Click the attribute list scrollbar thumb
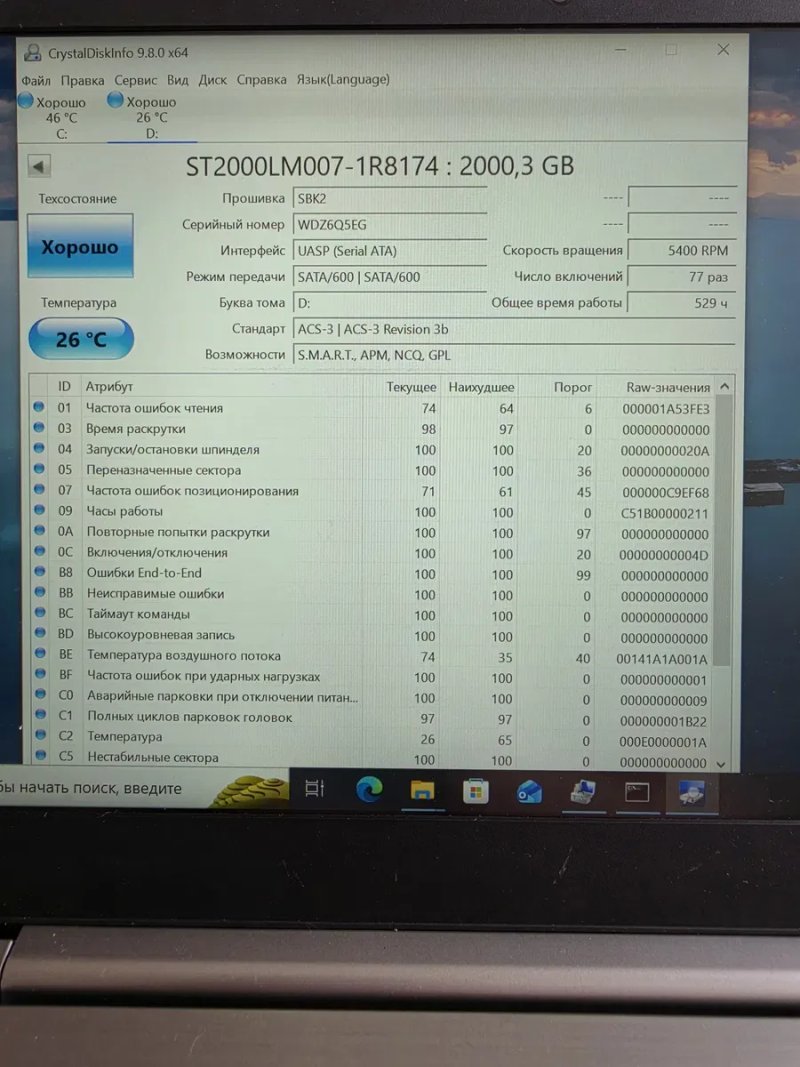This screenshot has height=1067, width=800. [724, 531]
